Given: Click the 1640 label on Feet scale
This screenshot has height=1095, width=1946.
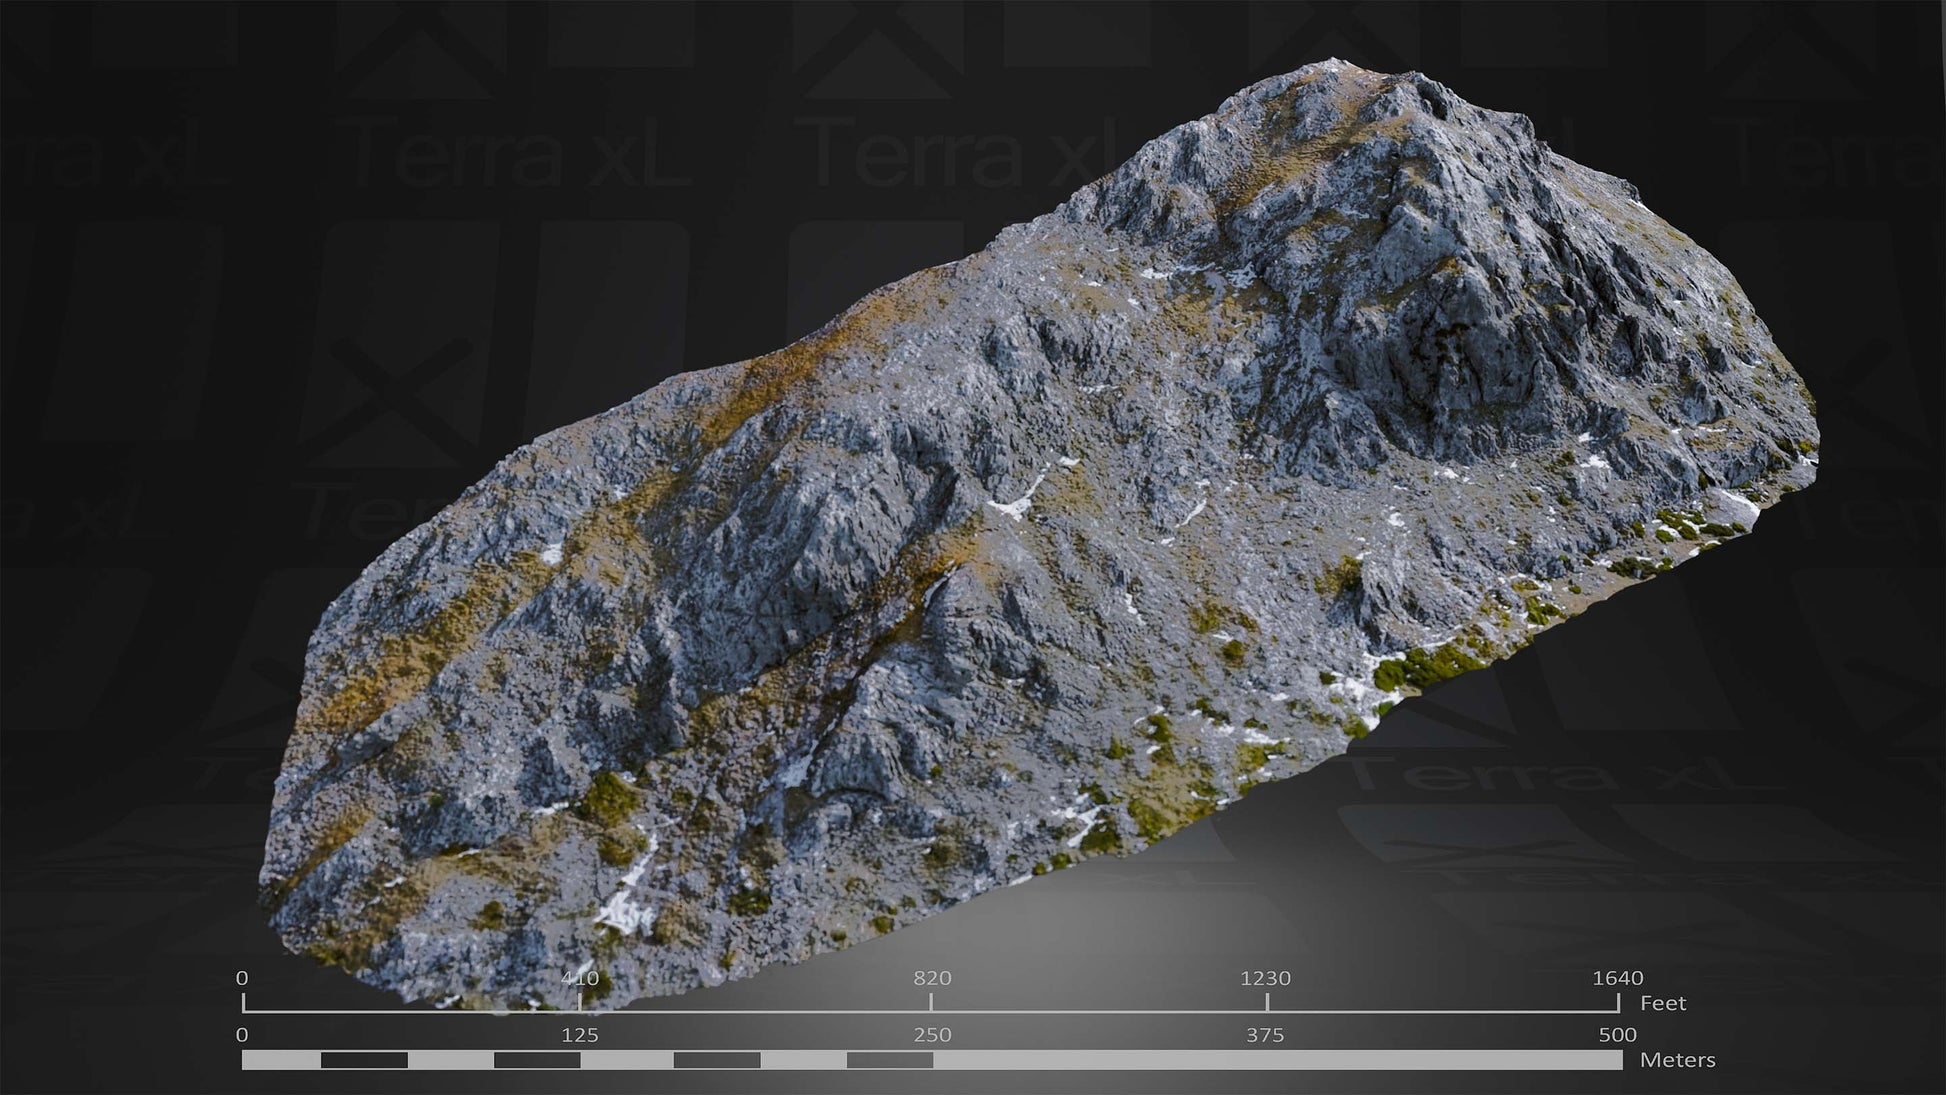Looking at the screenshot, I should click(x=1618, y=978).
